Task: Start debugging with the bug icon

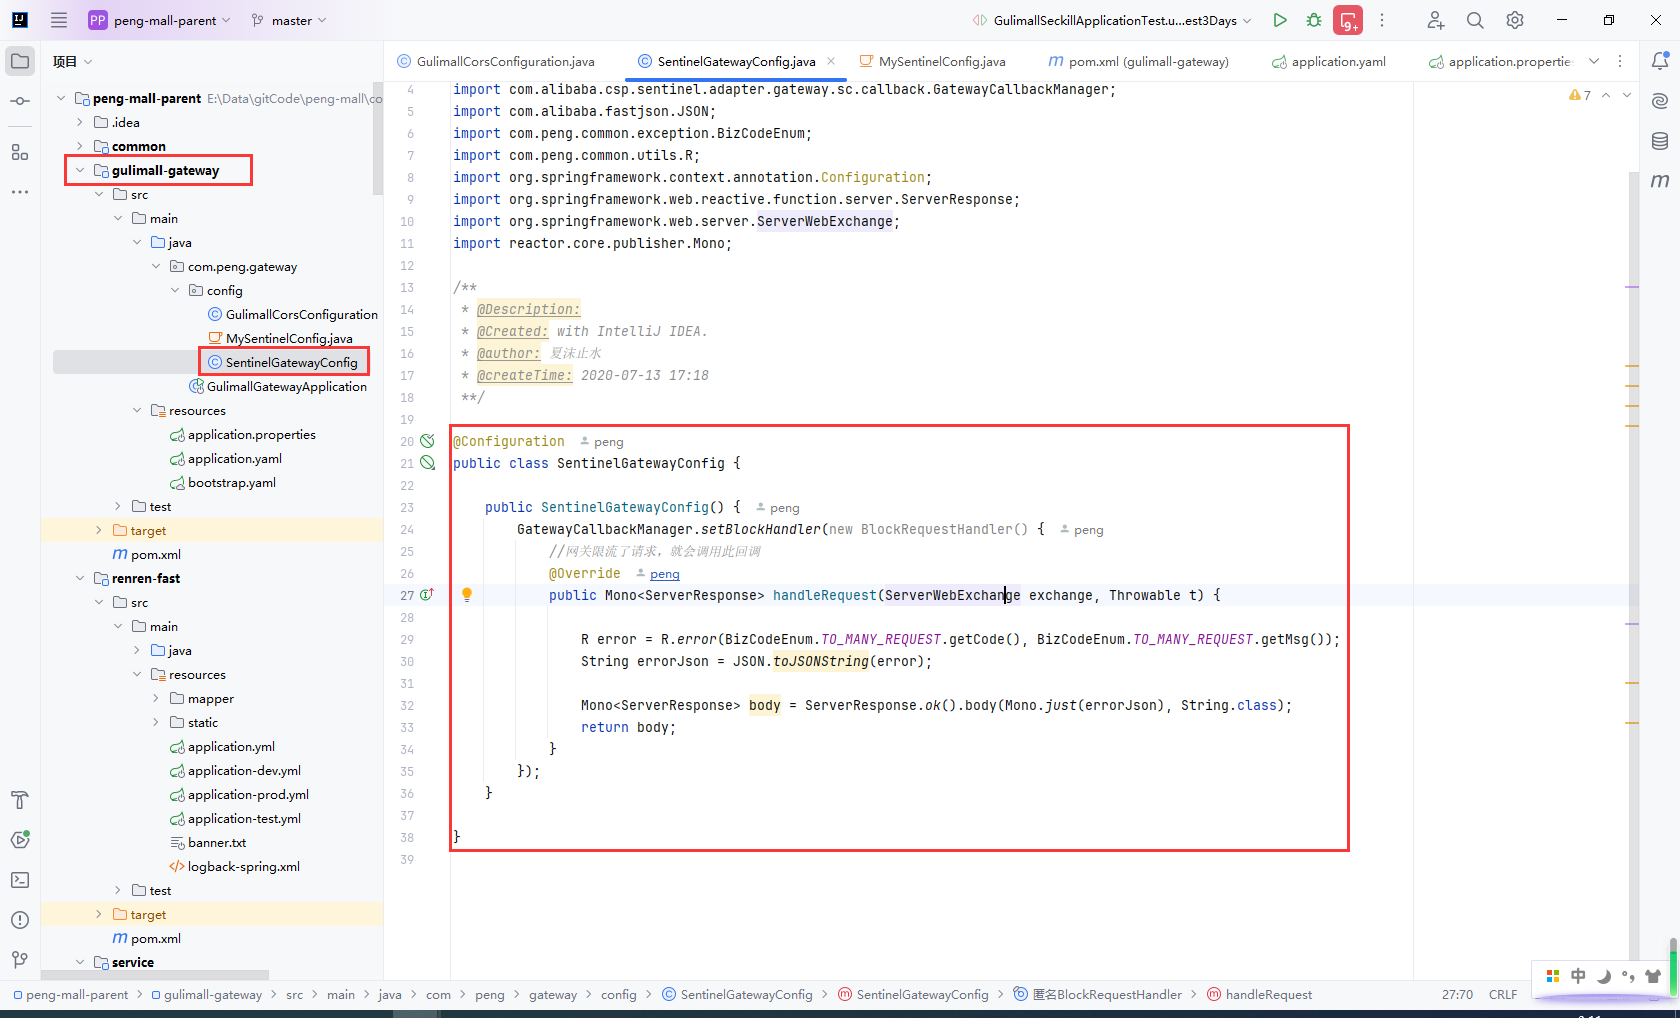Action: 1314,20
